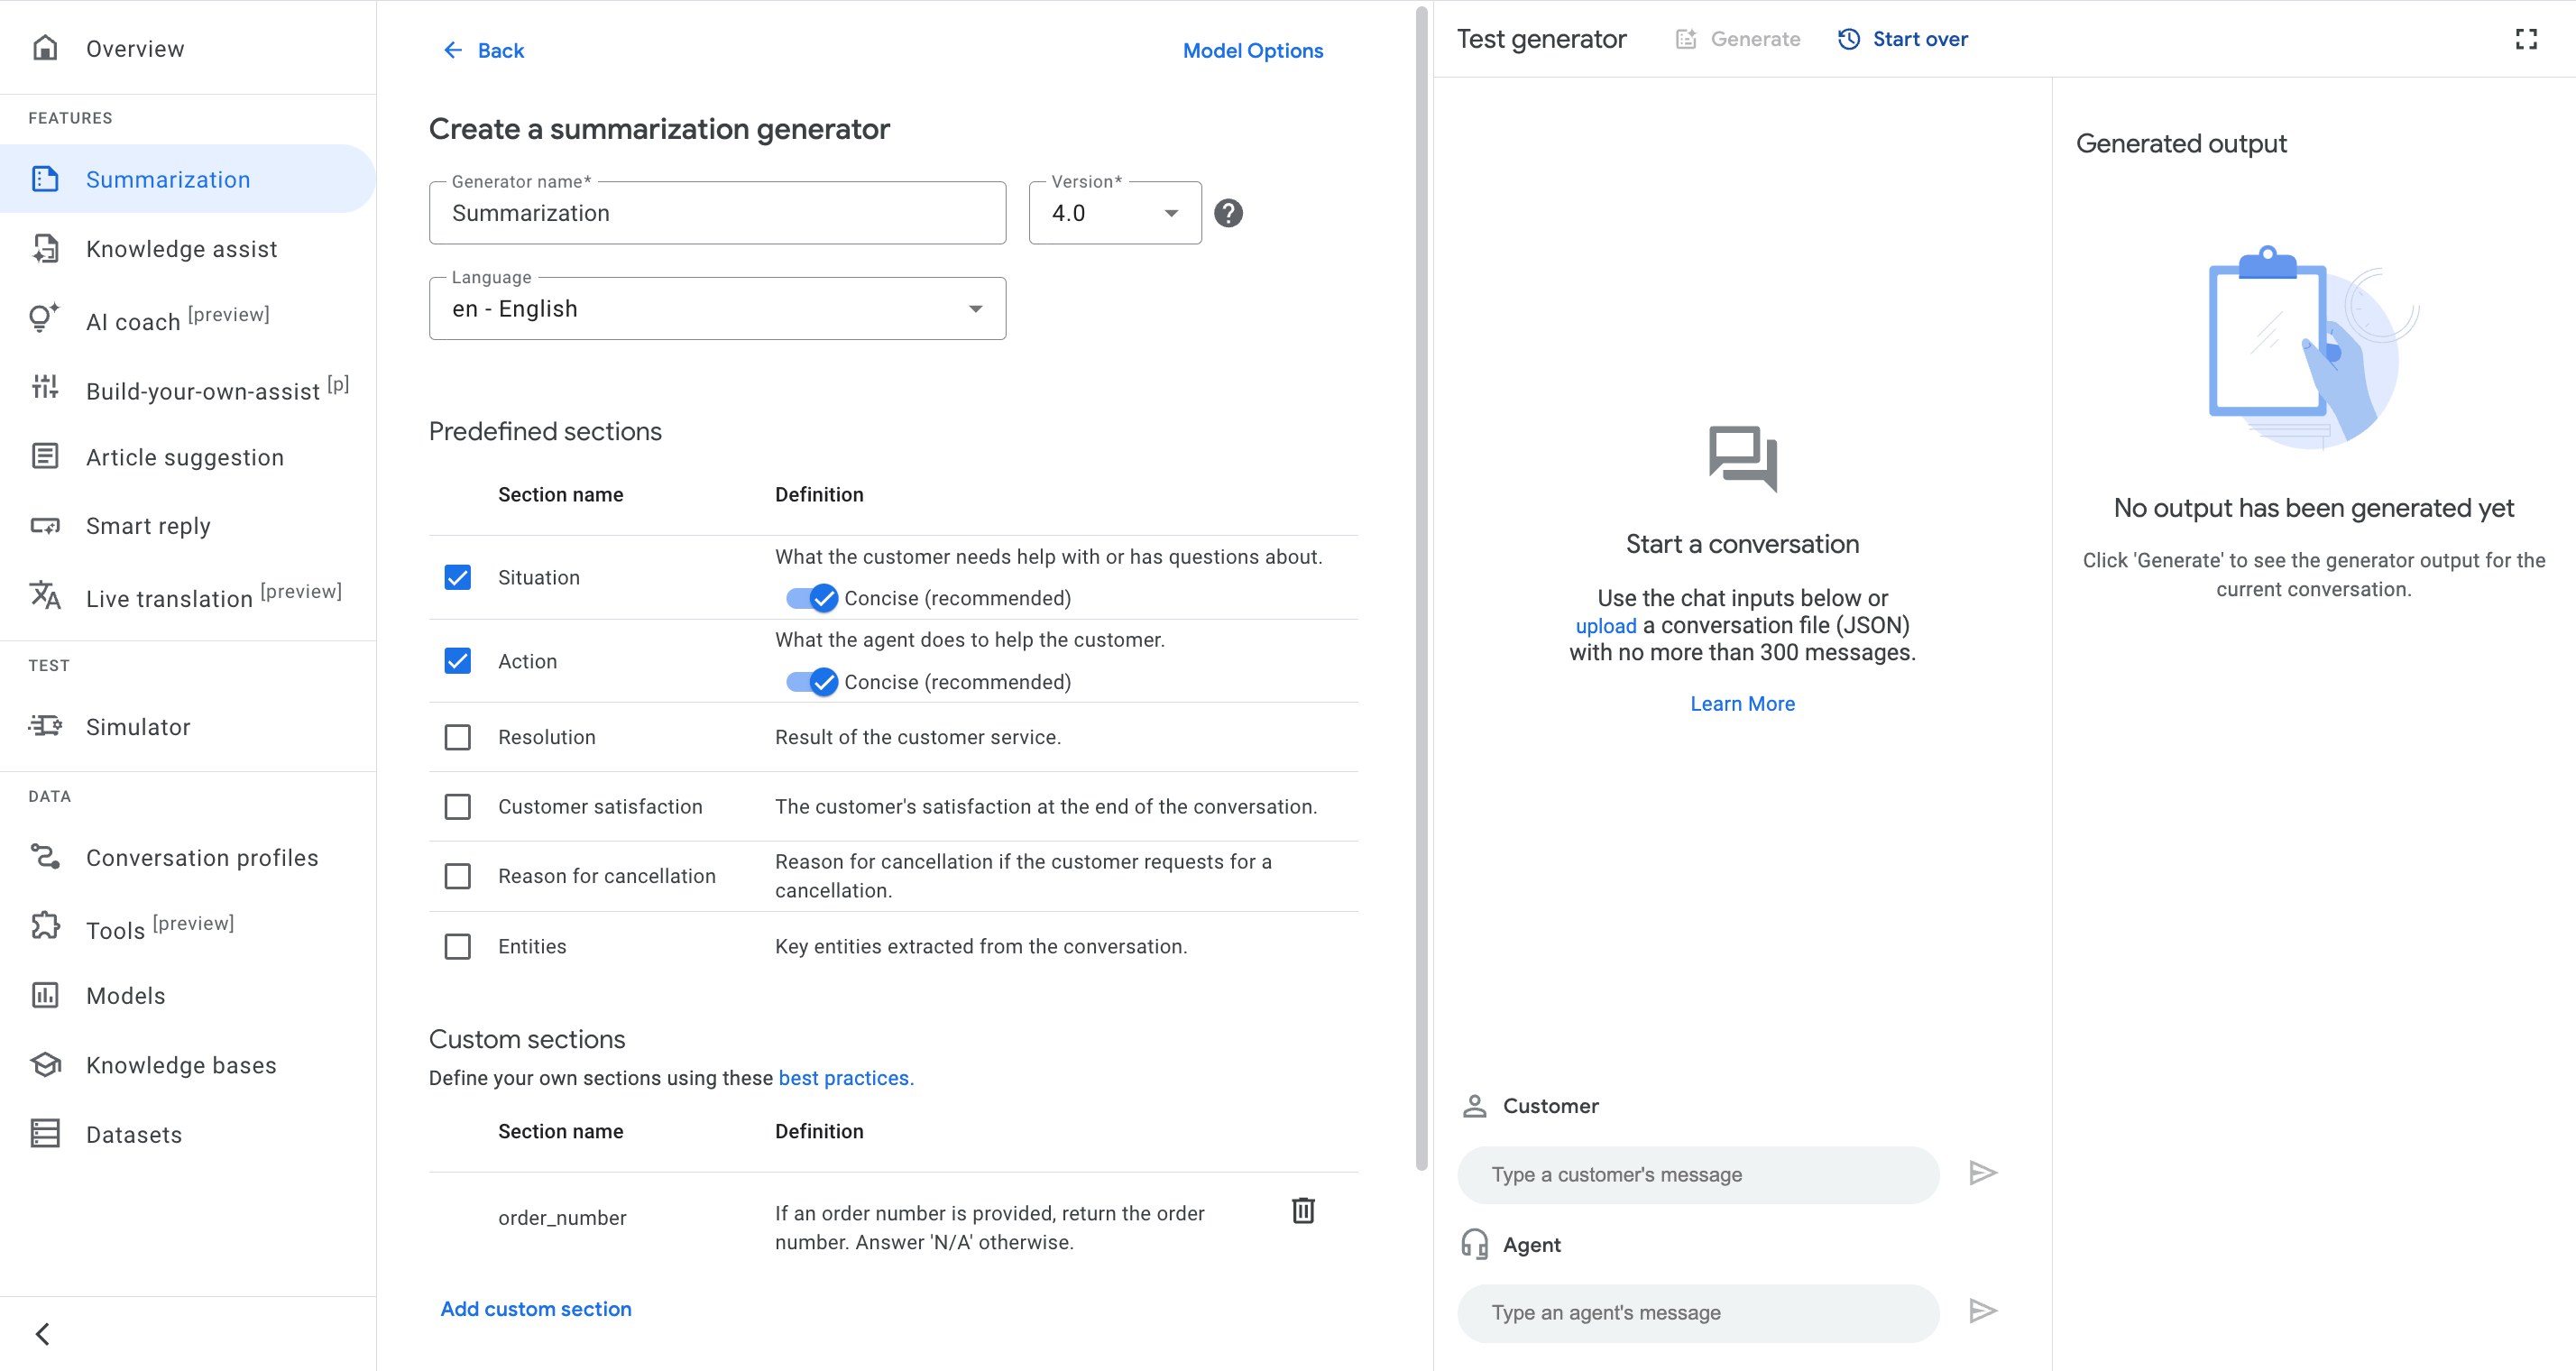Collapse the left navigation sidebar
Screen dimensions: 2576x1371
tap(43, 1333)
